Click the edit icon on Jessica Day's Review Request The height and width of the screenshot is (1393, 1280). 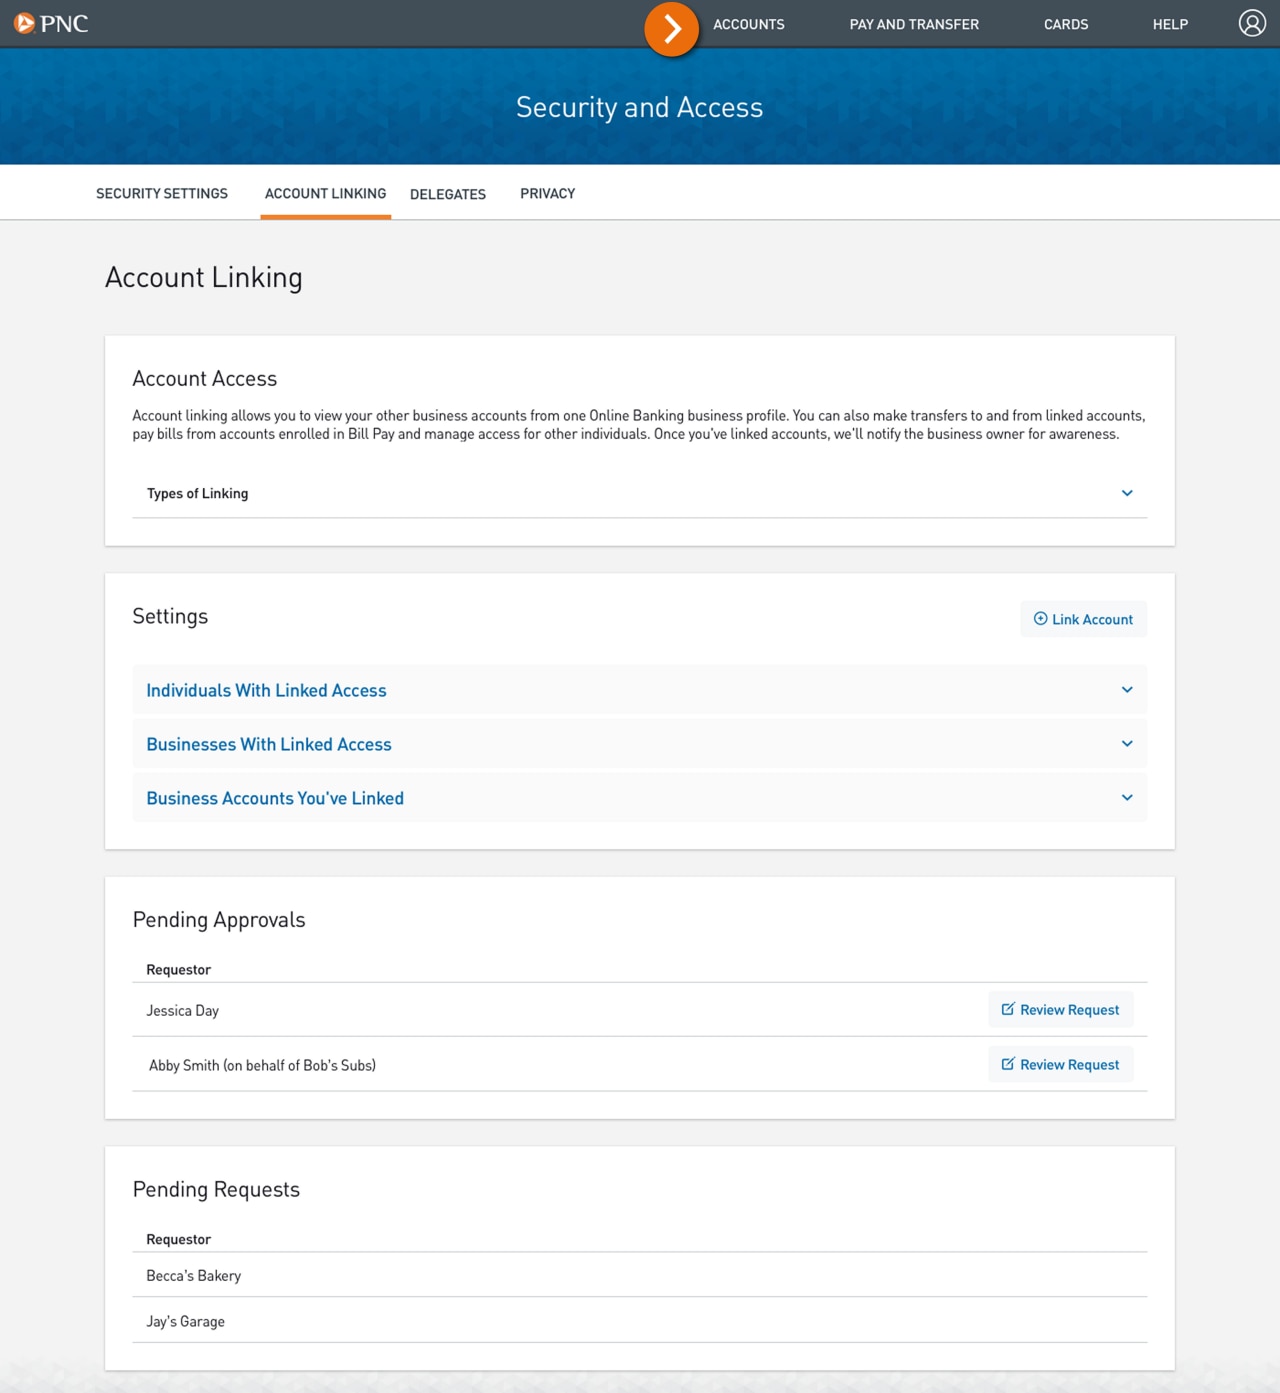click(x=1009, y=1009)
